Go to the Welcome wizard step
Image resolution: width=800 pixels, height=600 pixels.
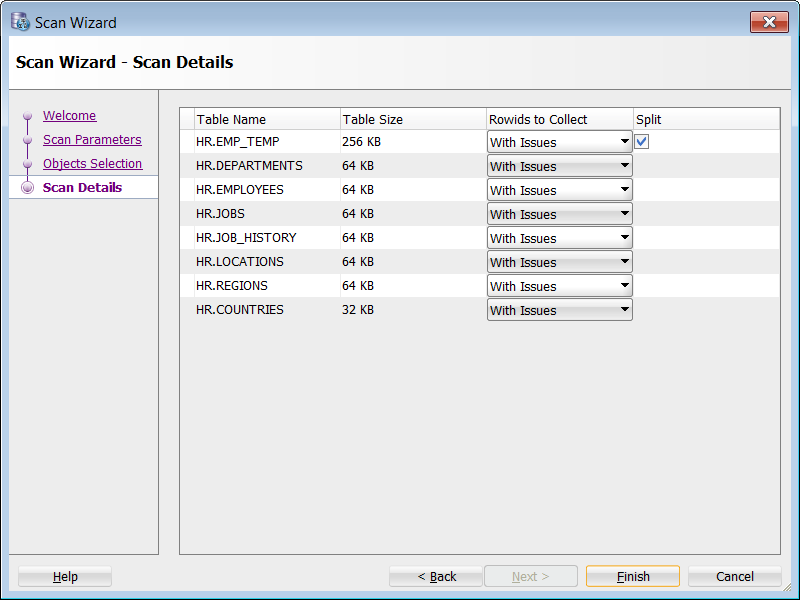(x=69, y=116)
